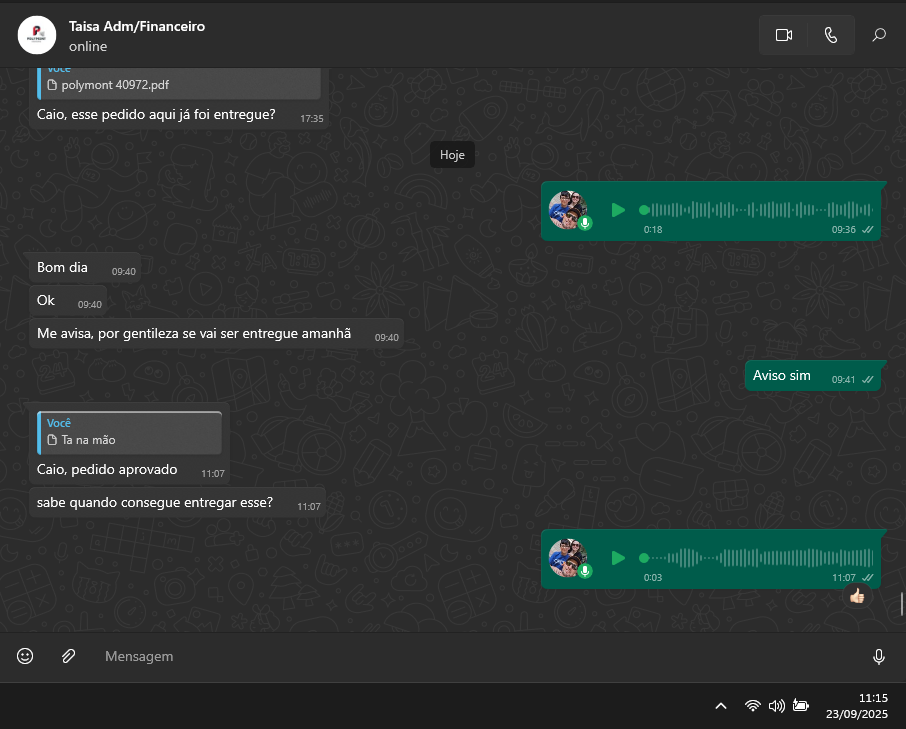Open the emoji picker
The image size is (906, 729).
tap(25, 656)
